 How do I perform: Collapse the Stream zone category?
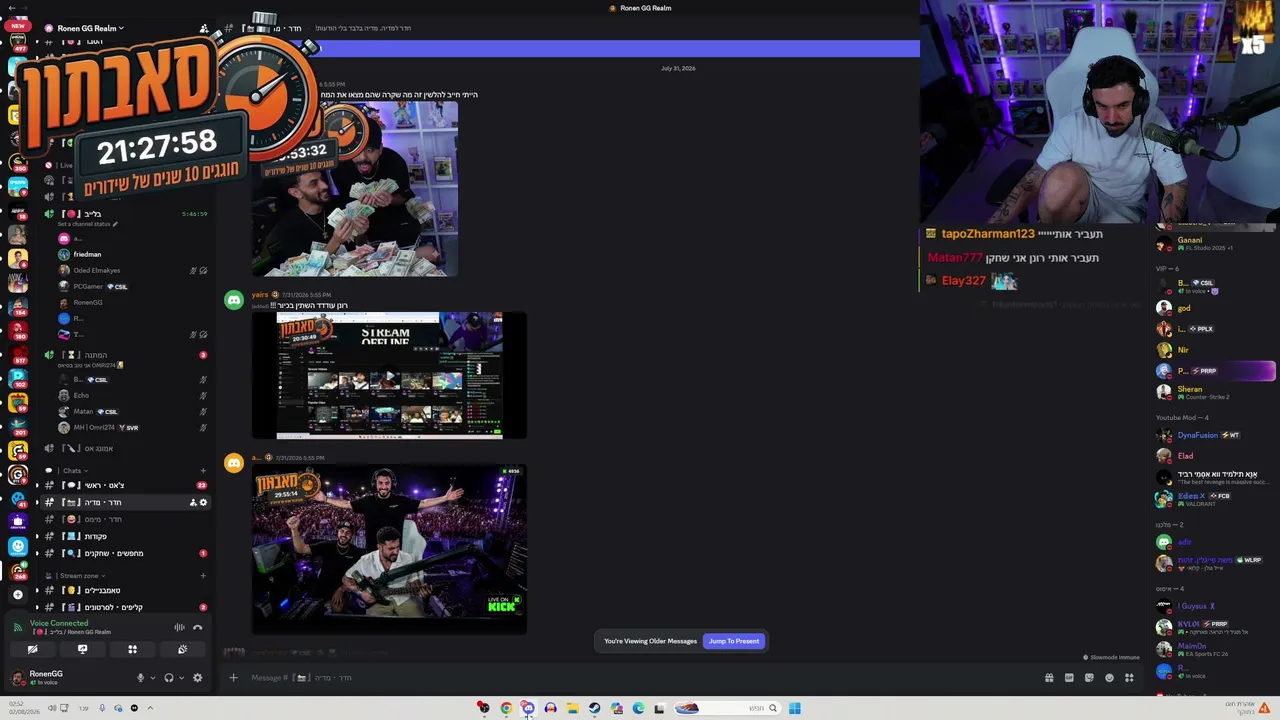coord(78,576)
